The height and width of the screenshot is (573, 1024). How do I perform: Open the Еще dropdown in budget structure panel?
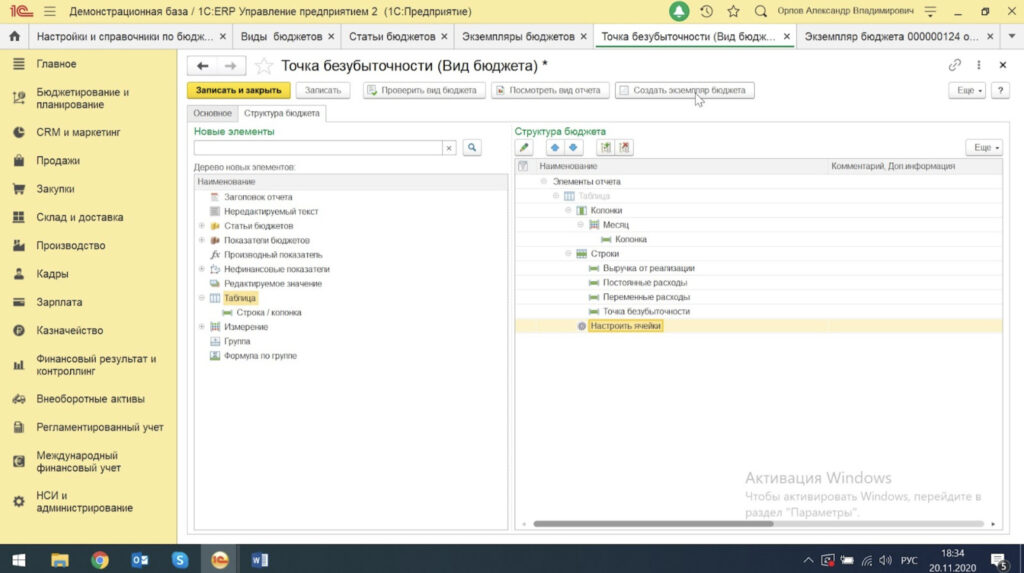click(x=984, y=148)
